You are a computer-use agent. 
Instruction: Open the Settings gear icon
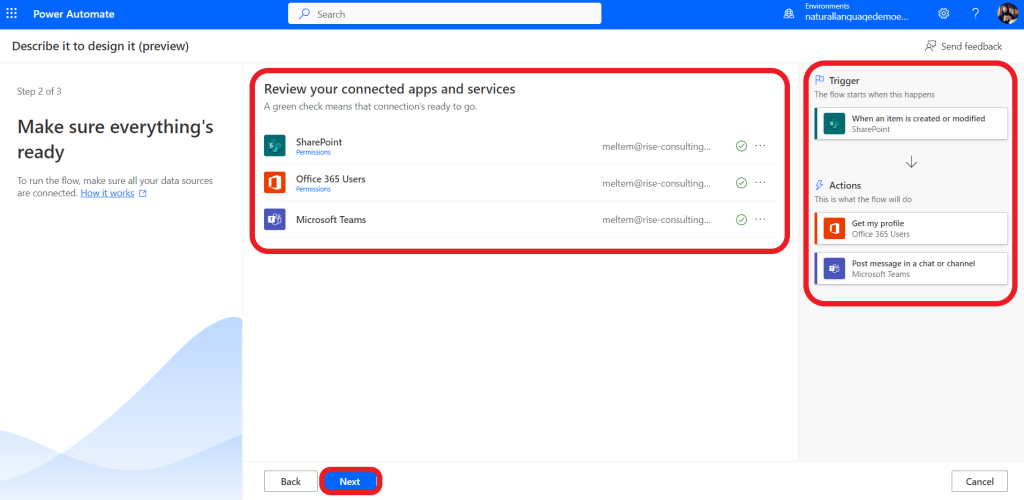coord(944,14)
